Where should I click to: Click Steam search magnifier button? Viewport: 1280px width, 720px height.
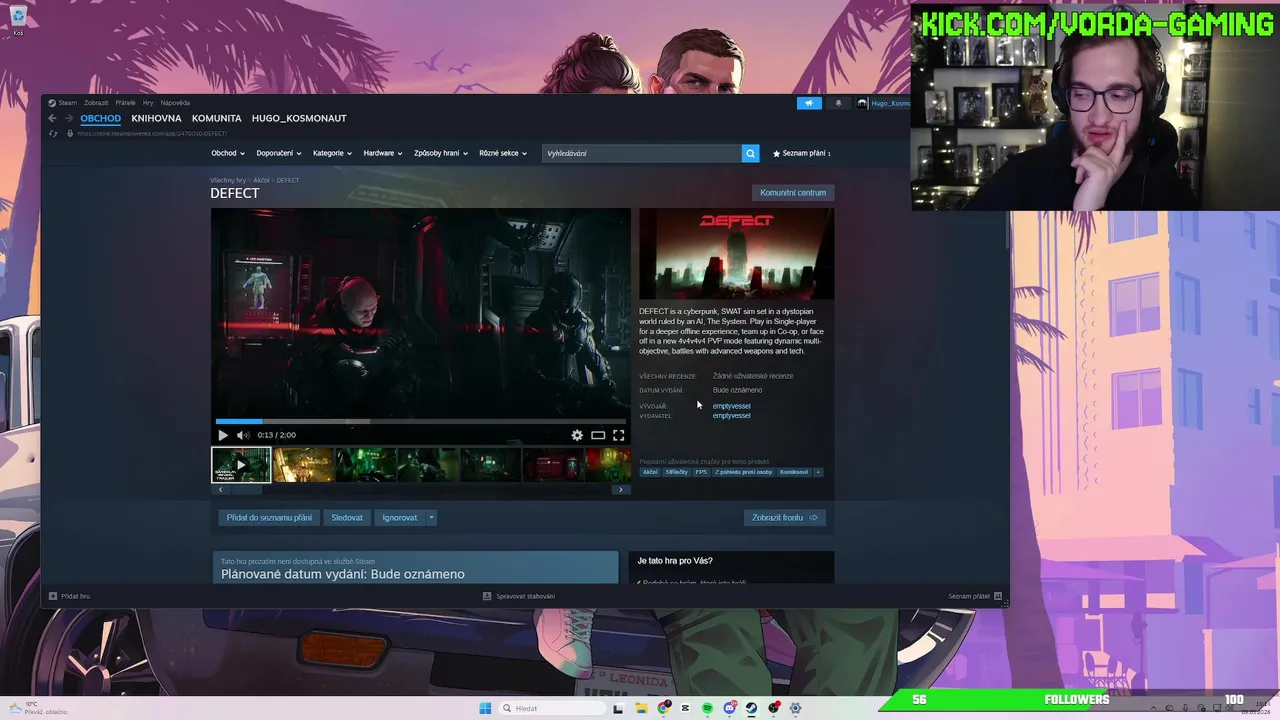pos(750,153)
